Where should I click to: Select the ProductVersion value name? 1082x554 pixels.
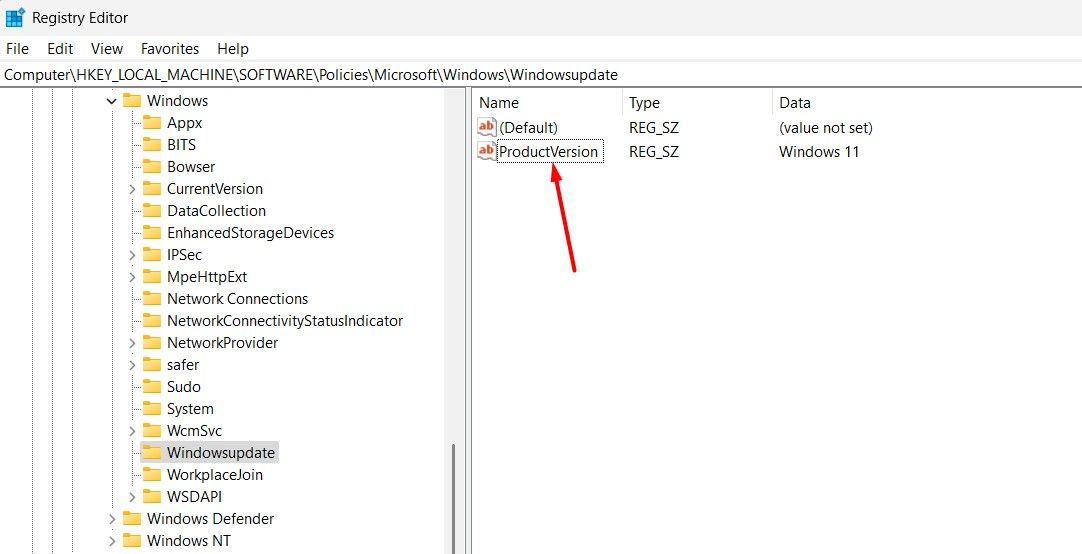click(549, 152)
